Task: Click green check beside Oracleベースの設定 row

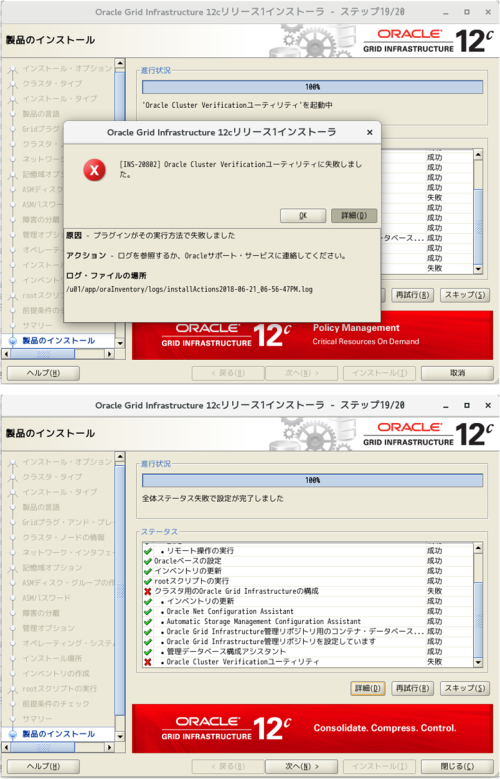Action: (148, 561)
